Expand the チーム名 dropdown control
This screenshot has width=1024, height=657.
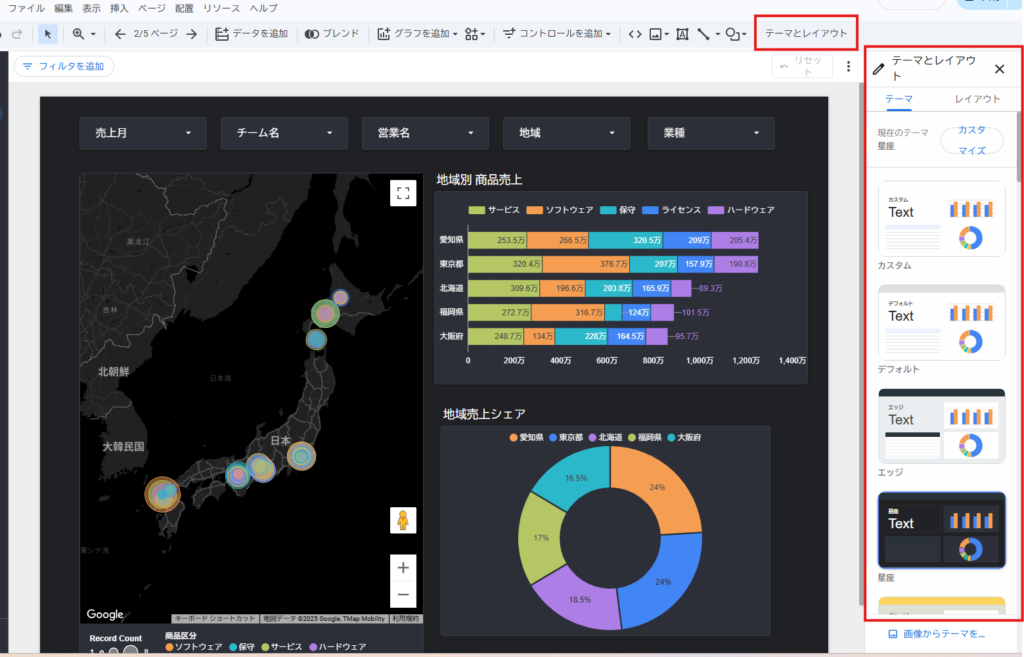[284, 133]
